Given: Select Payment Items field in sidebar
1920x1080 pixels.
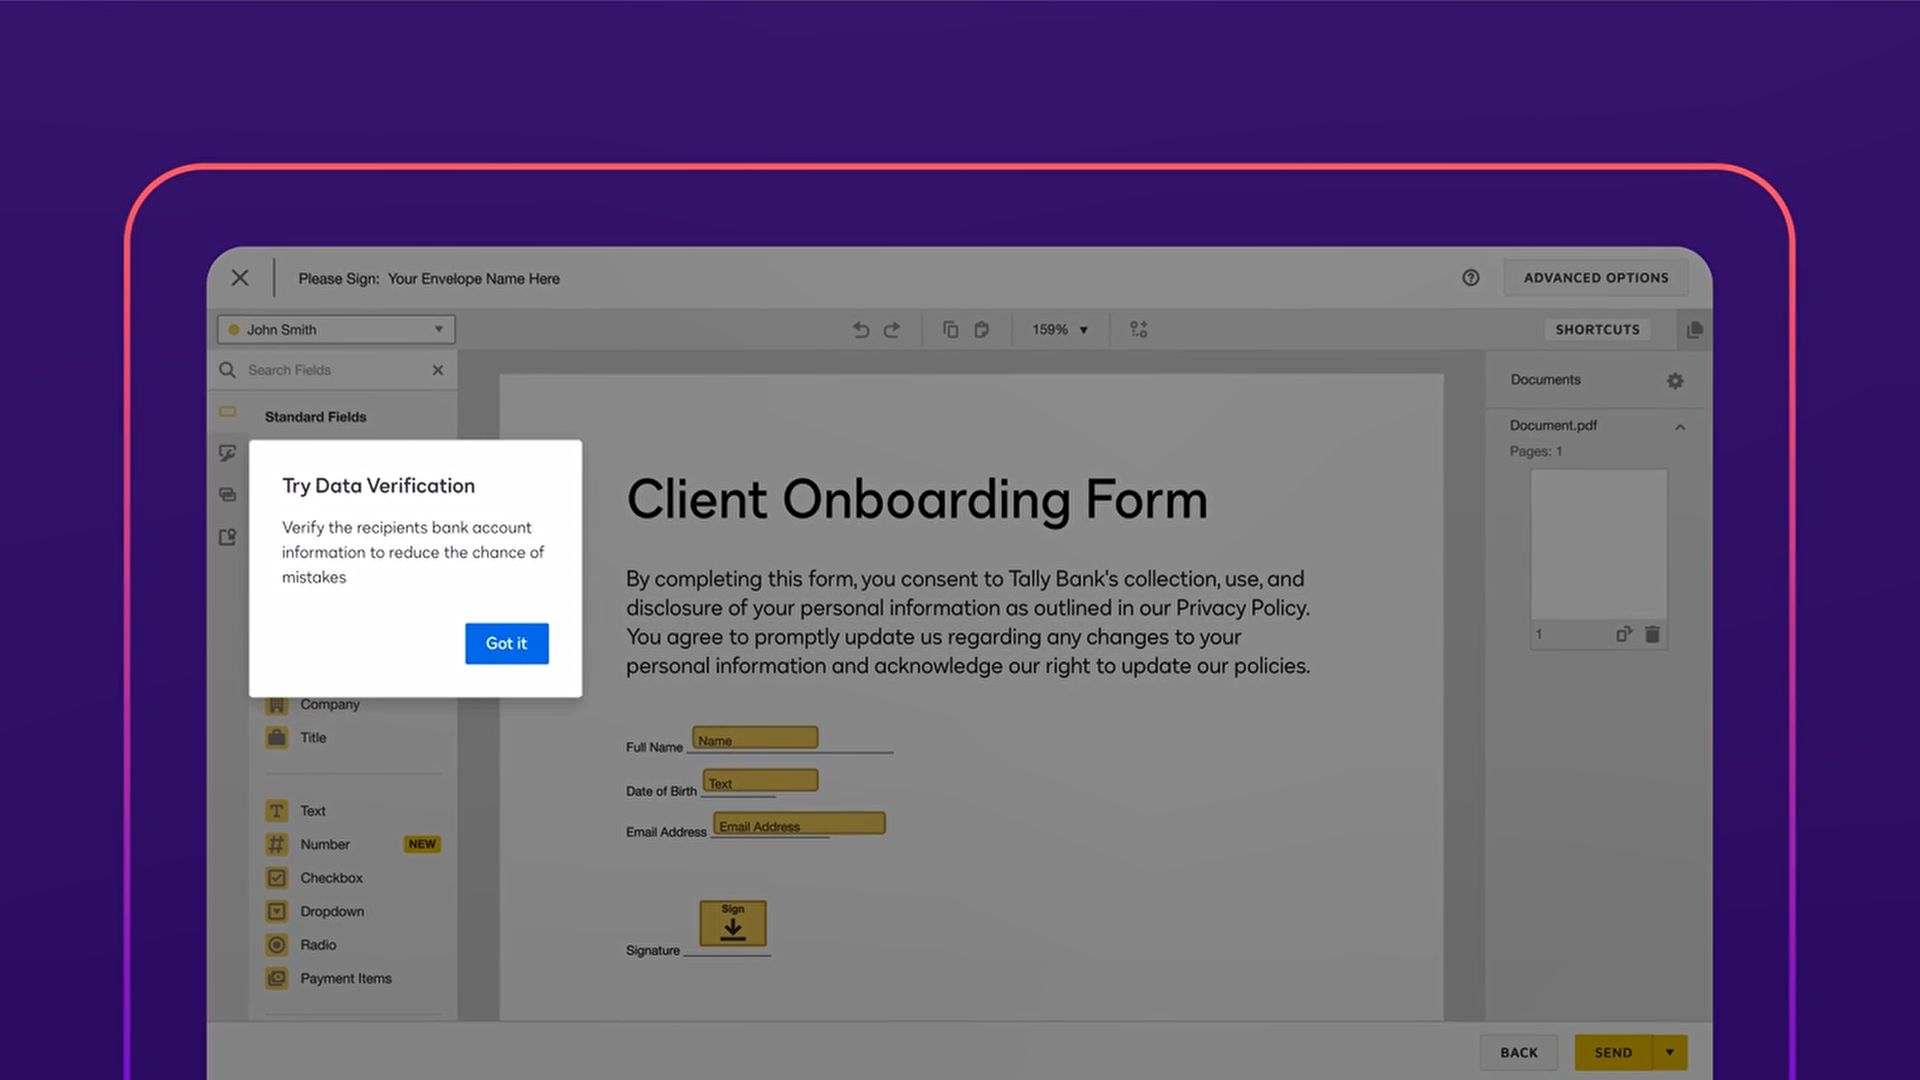Looking at the screenshot, I should (x=345, y=979).
